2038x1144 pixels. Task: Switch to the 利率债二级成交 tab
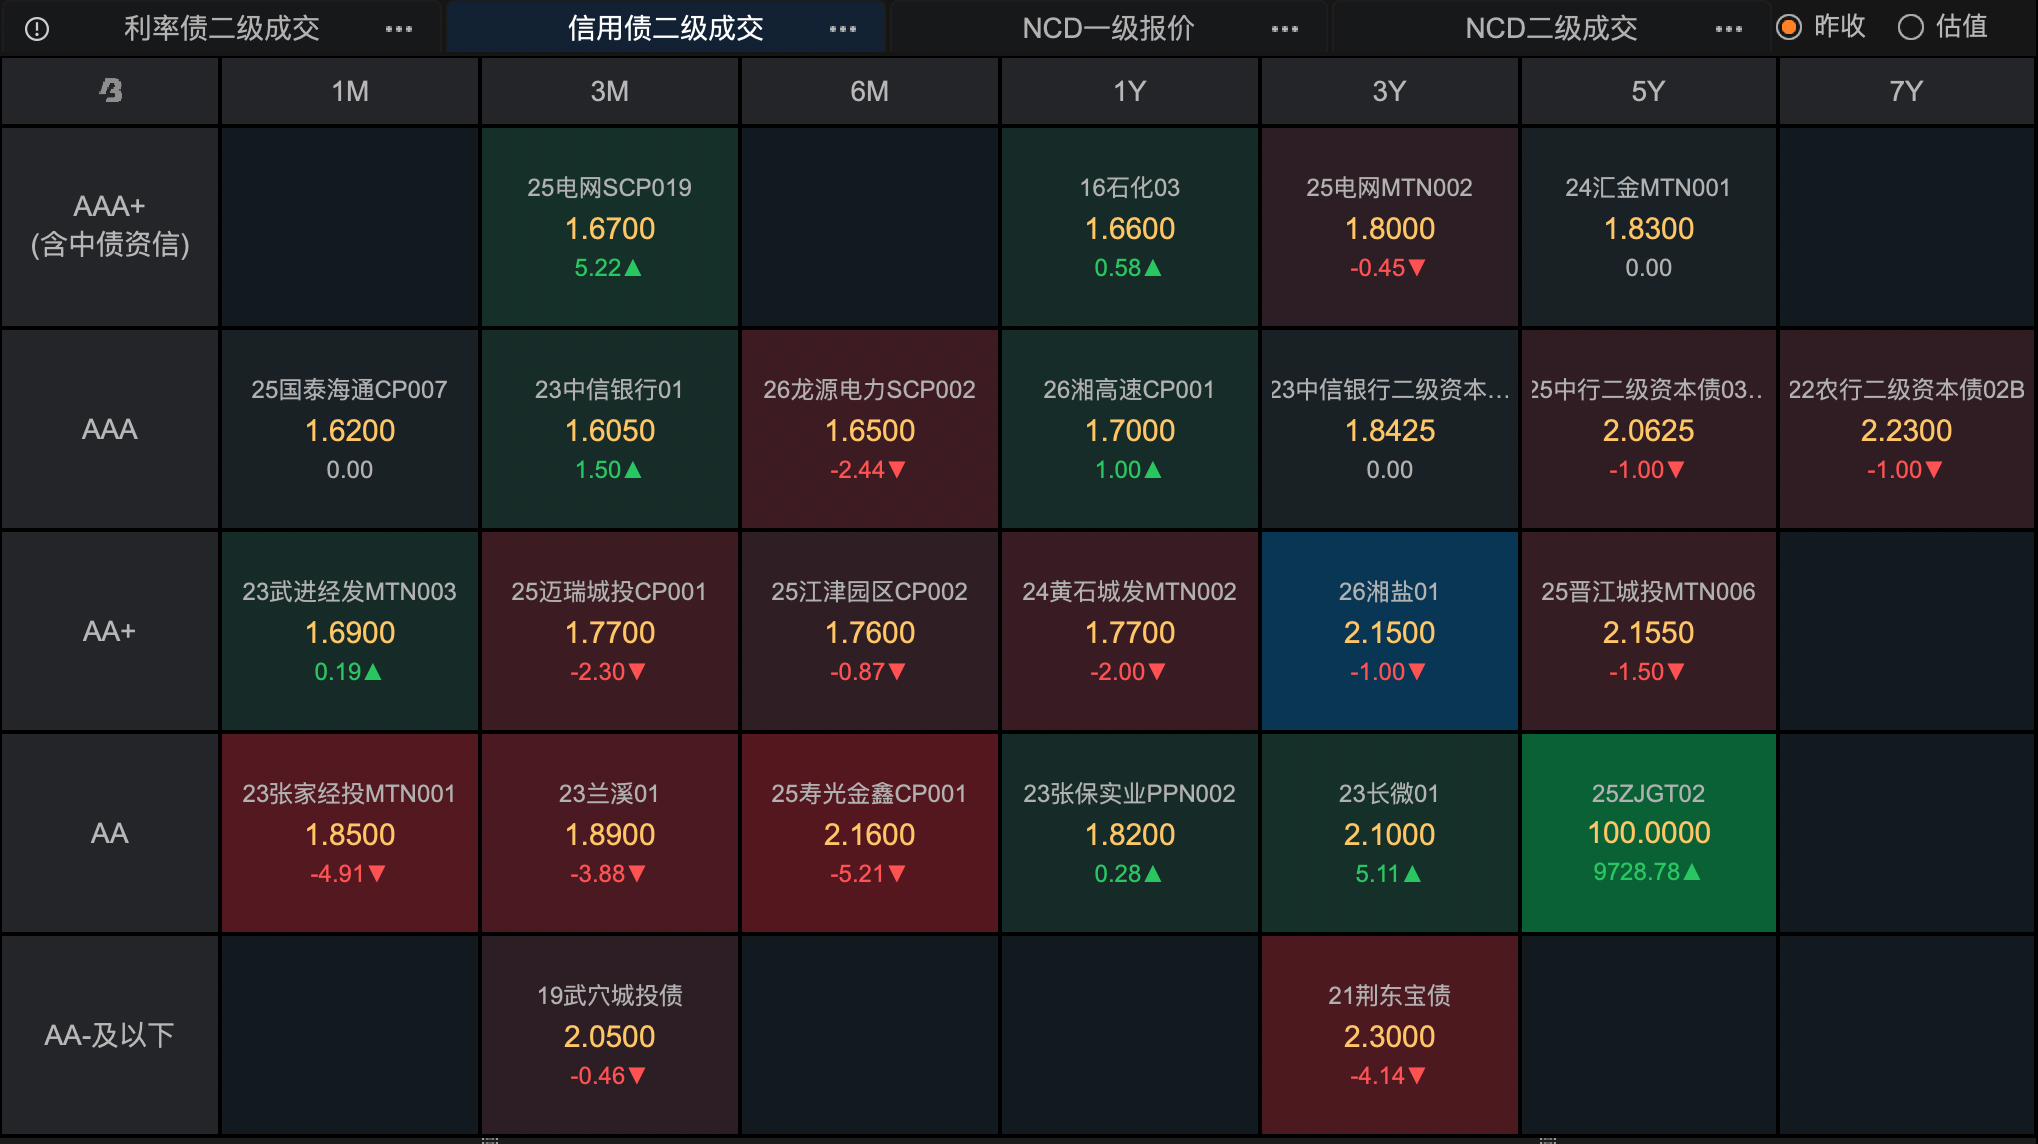pos(221,28)
